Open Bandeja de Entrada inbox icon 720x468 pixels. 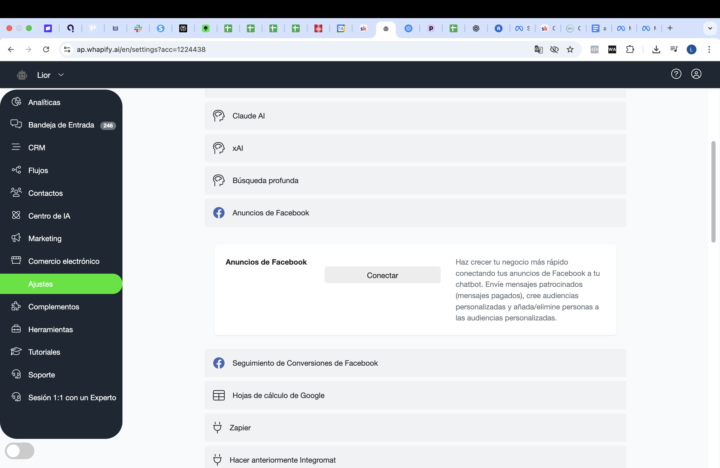(x=16, y=124)
